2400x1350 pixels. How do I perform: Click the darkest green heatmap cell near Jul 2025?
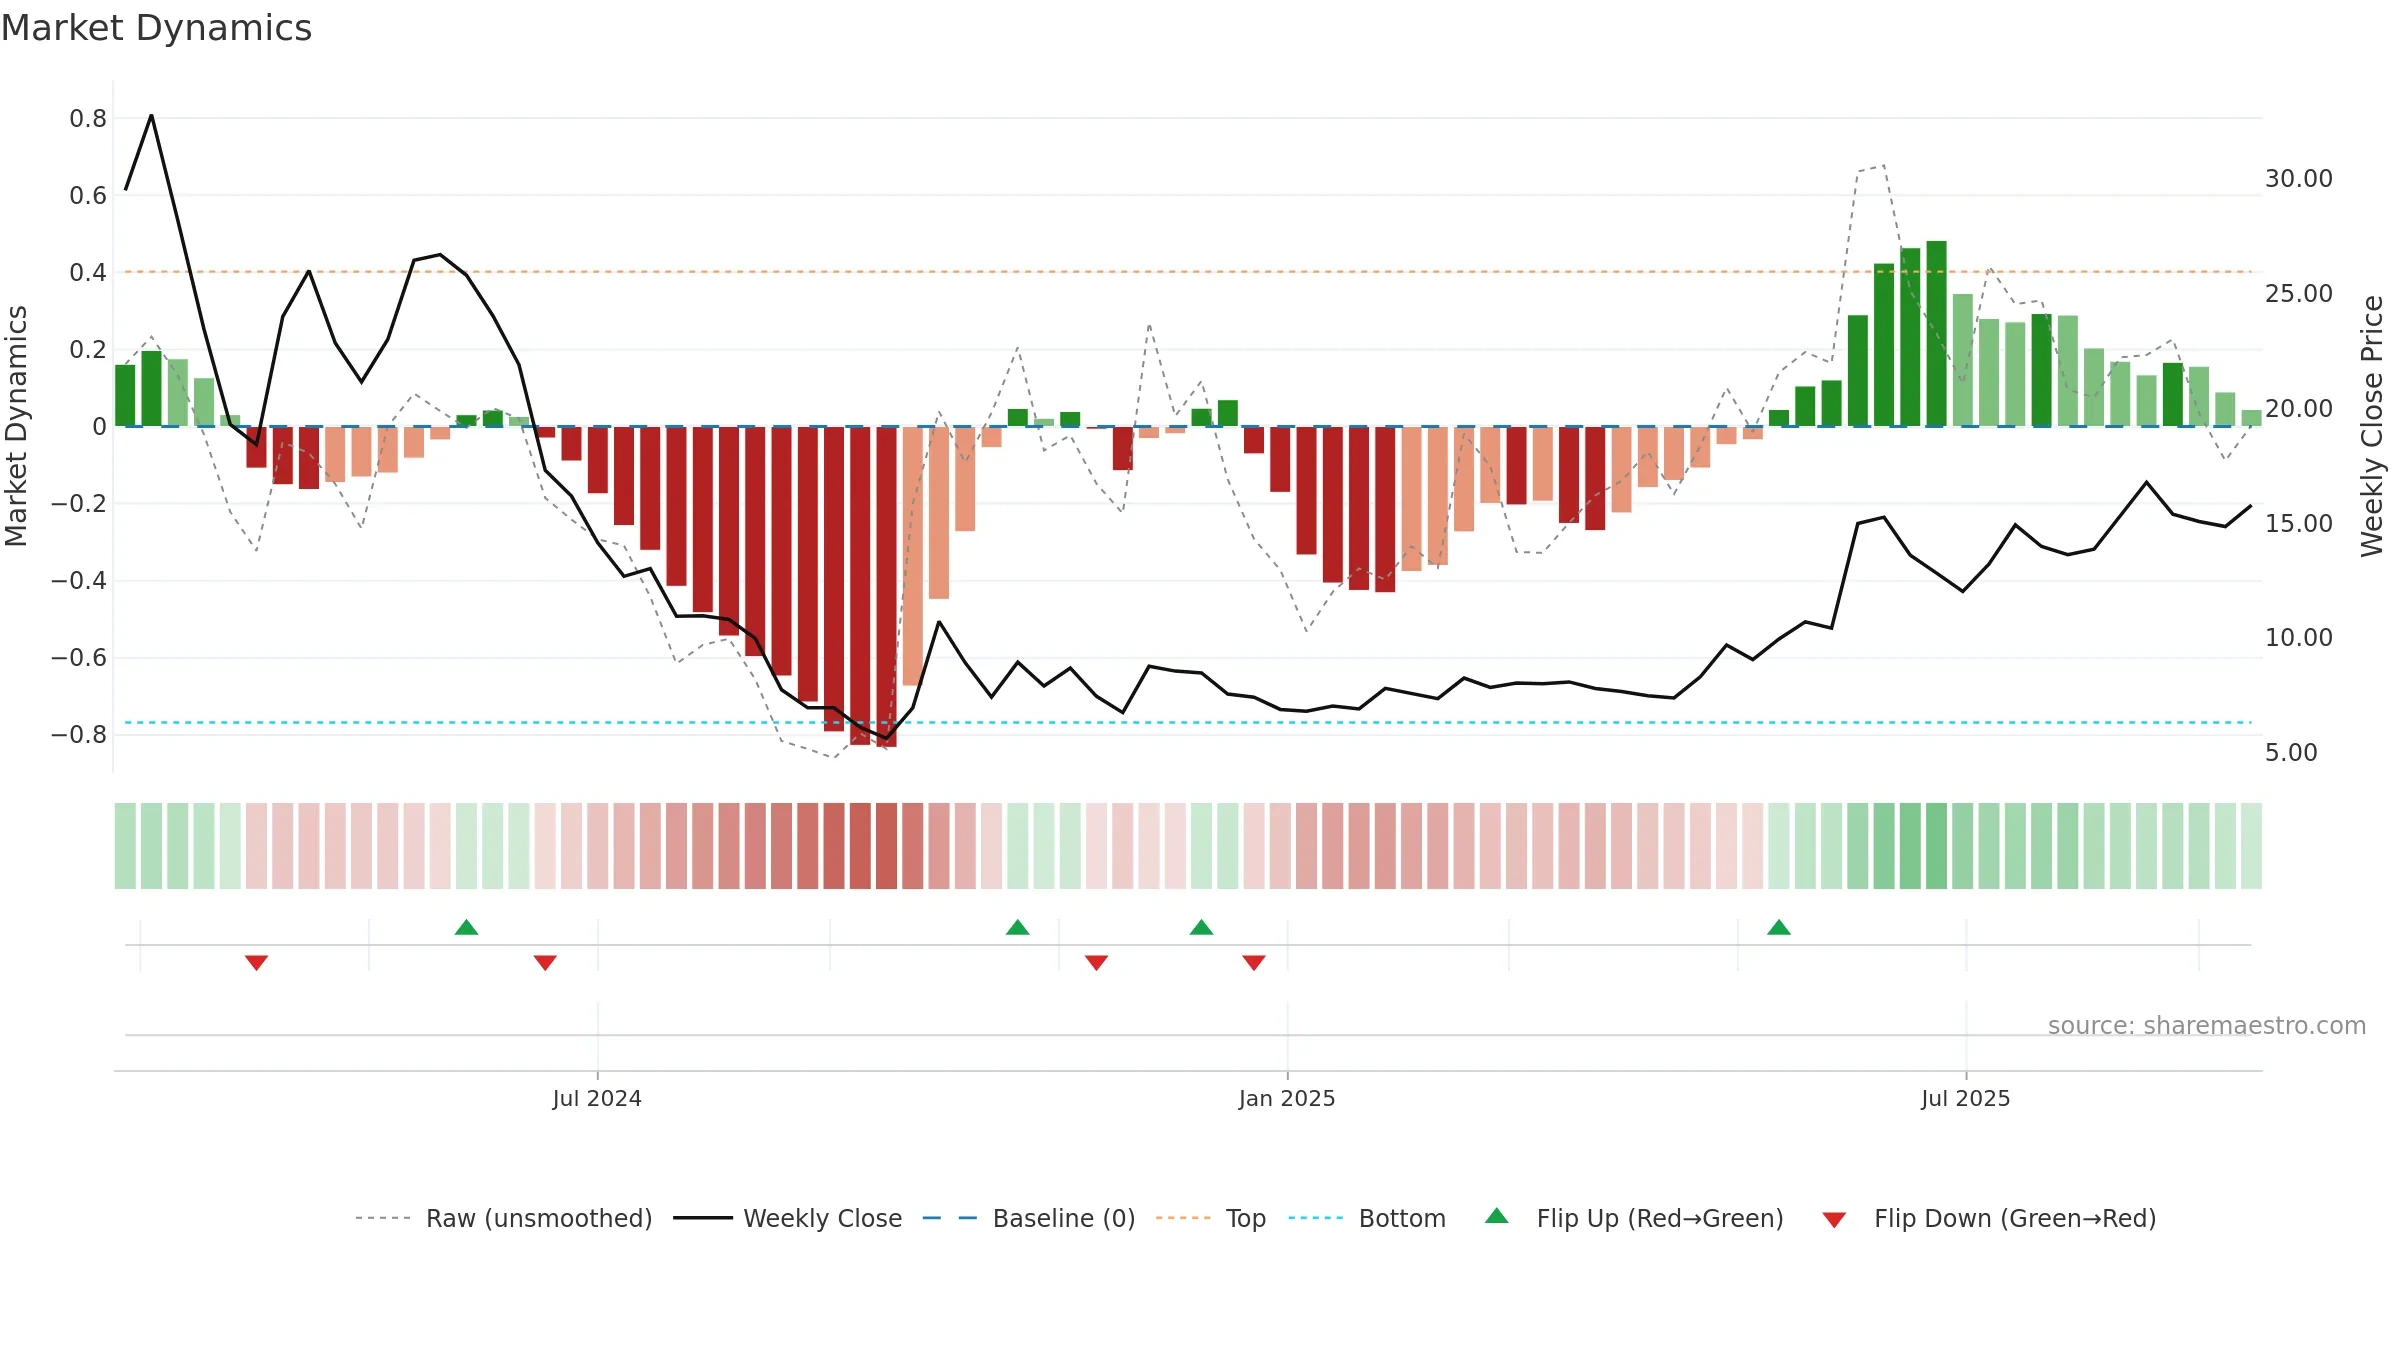[1936, 846]
